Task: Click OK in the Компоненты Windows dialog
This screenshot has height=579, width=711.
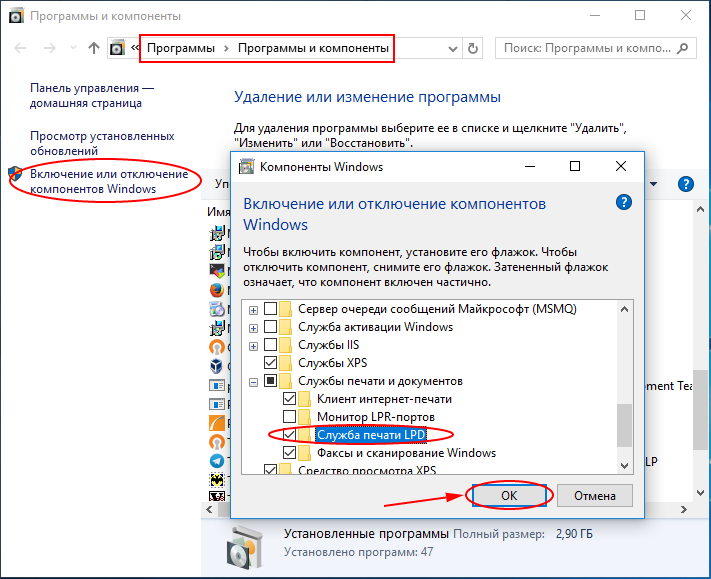Action: (x=509, y=496)
